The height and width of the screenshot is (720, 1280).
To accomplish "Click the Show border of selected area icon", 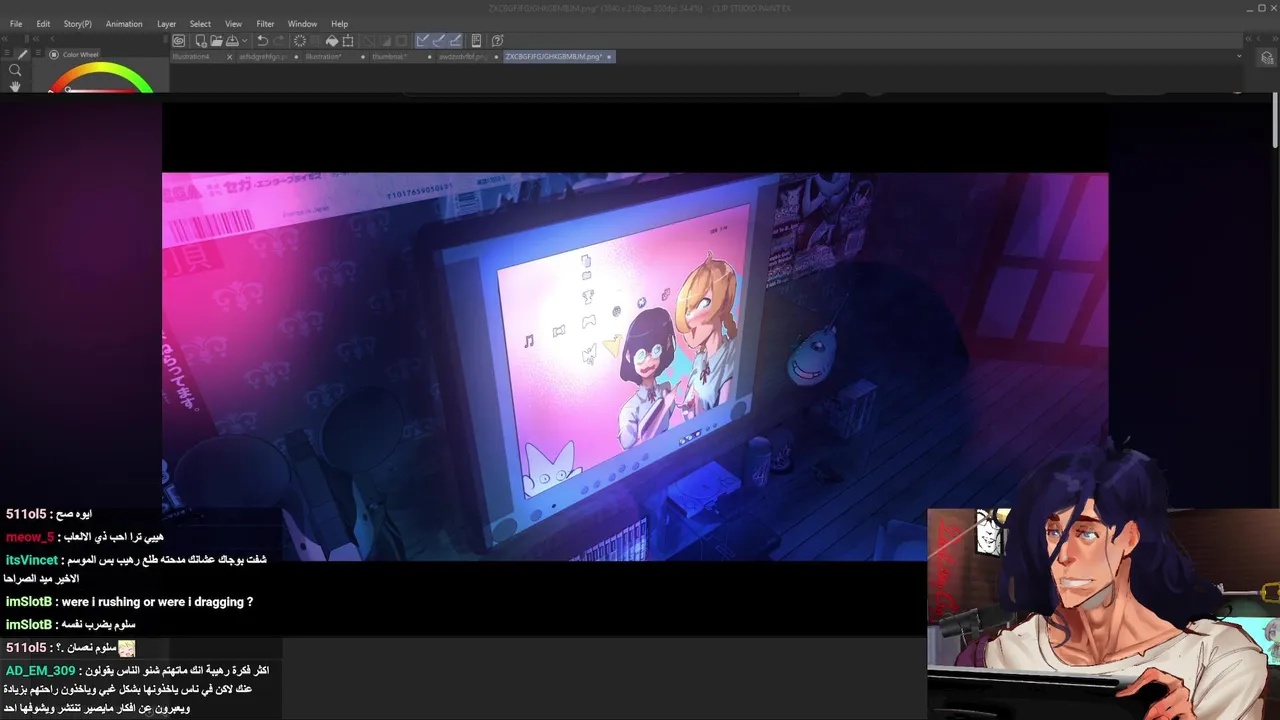I will pyautogui.click(x=401, y=41).
